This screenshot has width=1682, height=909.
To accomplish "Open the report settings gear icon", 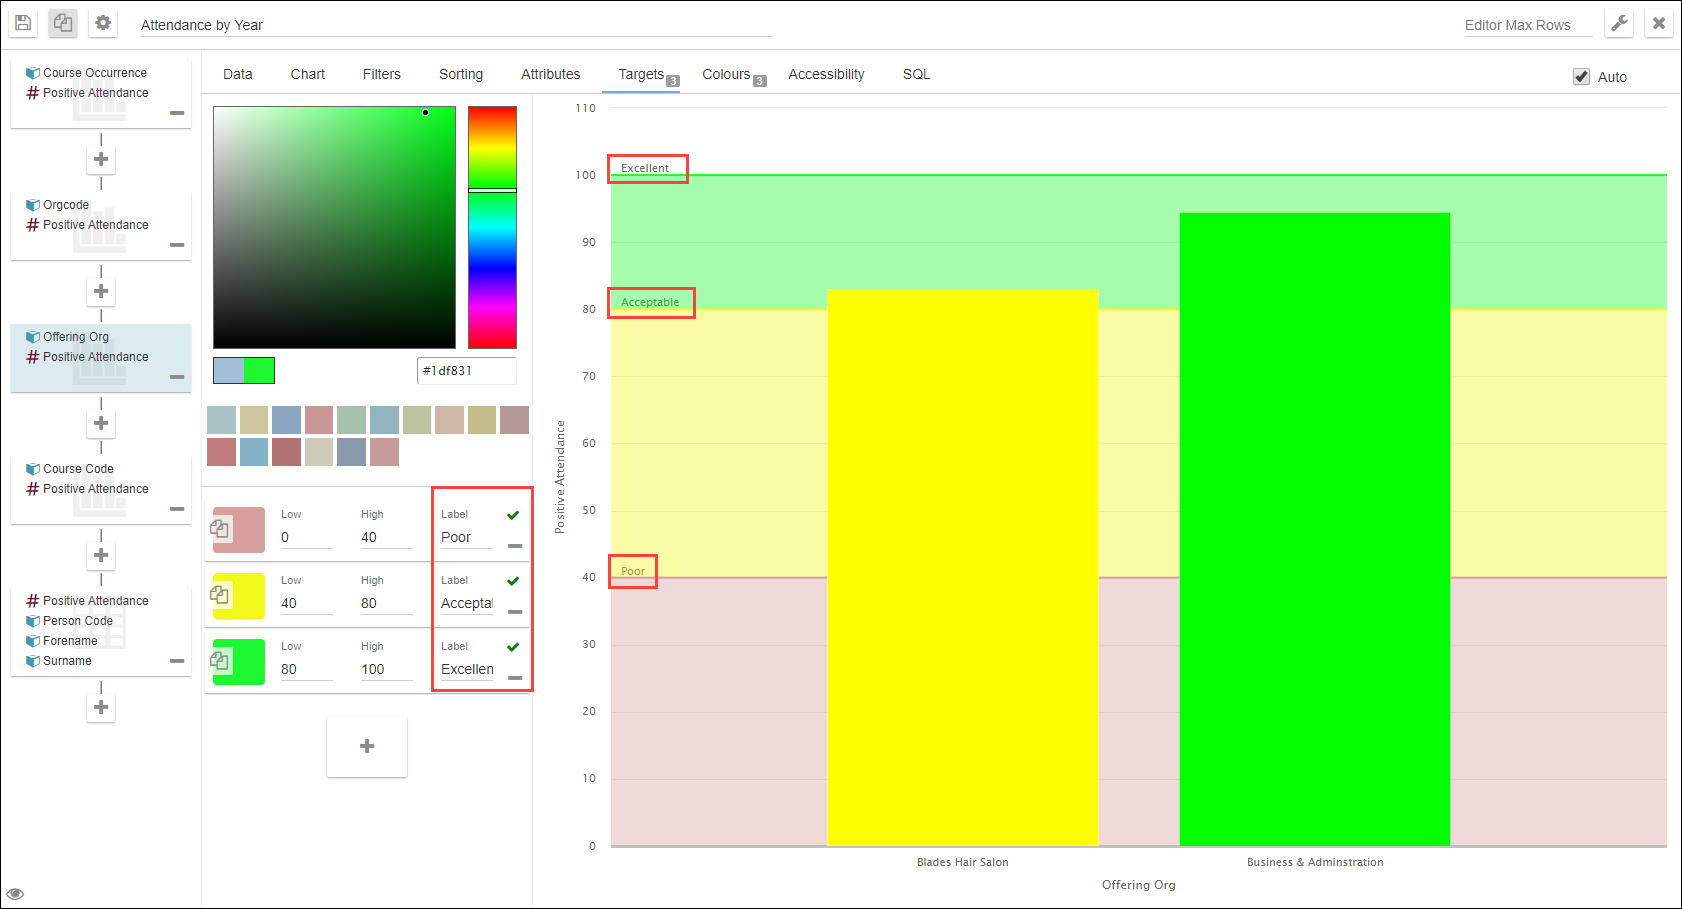I will point(102,22).
